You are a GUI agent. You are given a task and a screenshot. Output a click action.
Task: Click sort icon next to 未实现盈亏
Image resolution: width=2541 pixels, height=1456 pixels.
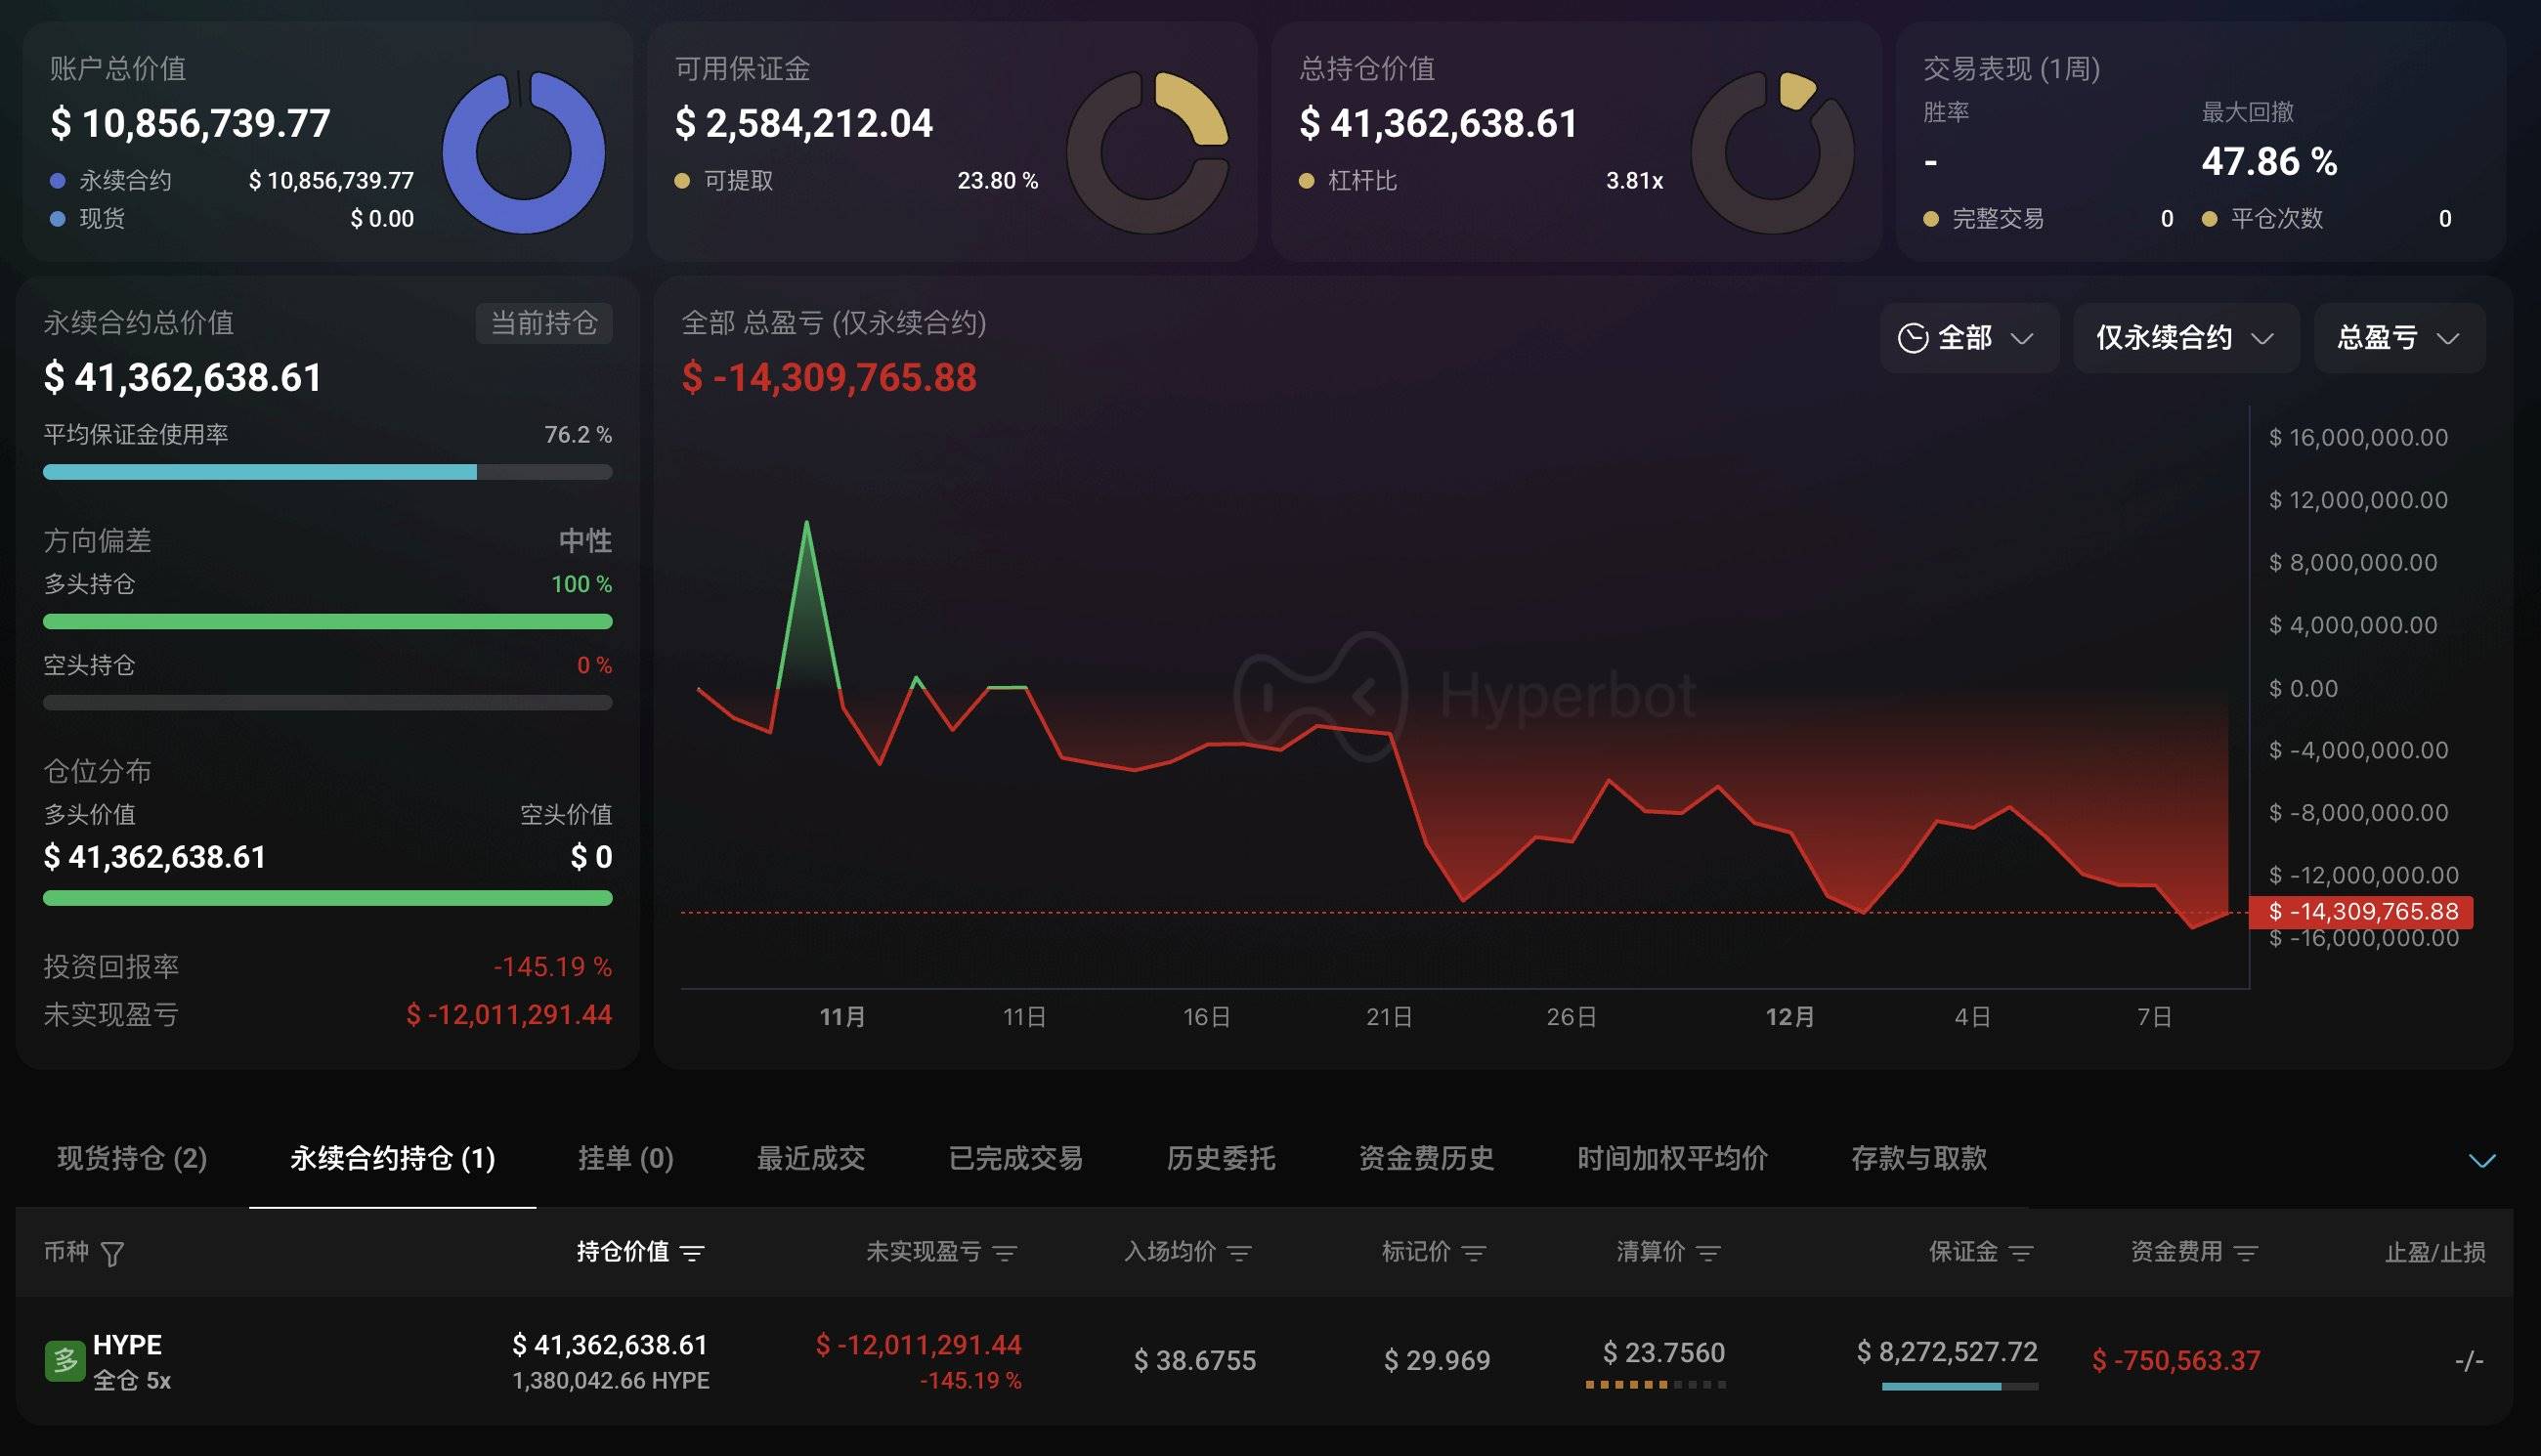click(1005, 1253)
